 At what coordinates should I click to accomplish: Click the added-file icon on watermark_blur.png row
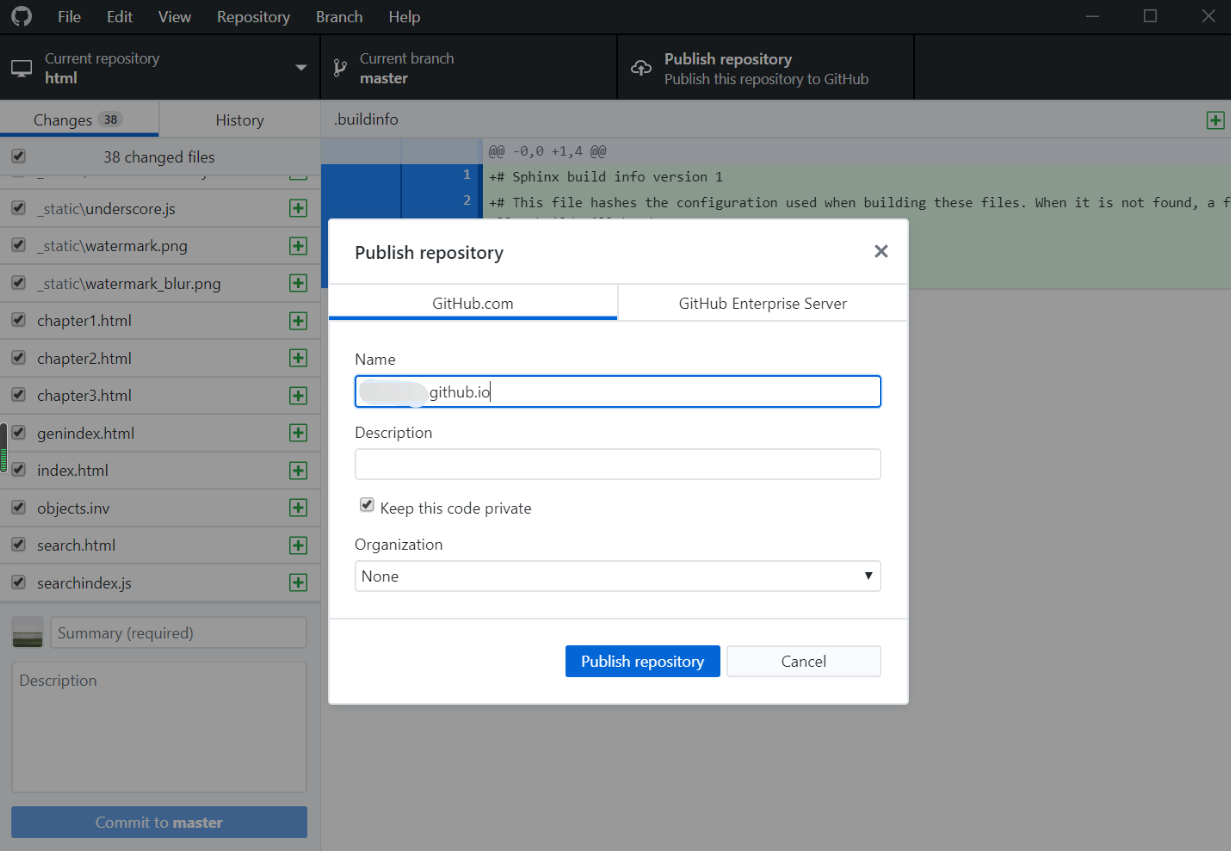(298, 283)
